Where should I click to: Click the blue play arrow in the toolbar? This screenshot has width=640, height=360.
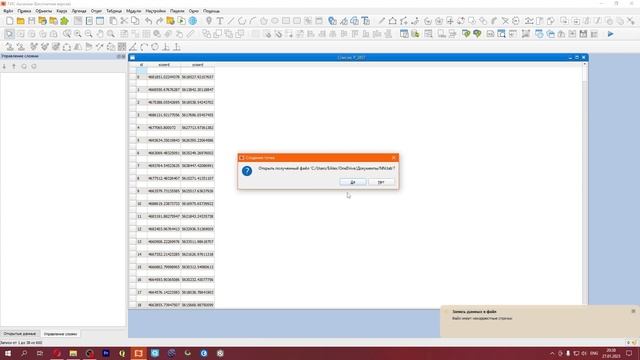[611, 34]
